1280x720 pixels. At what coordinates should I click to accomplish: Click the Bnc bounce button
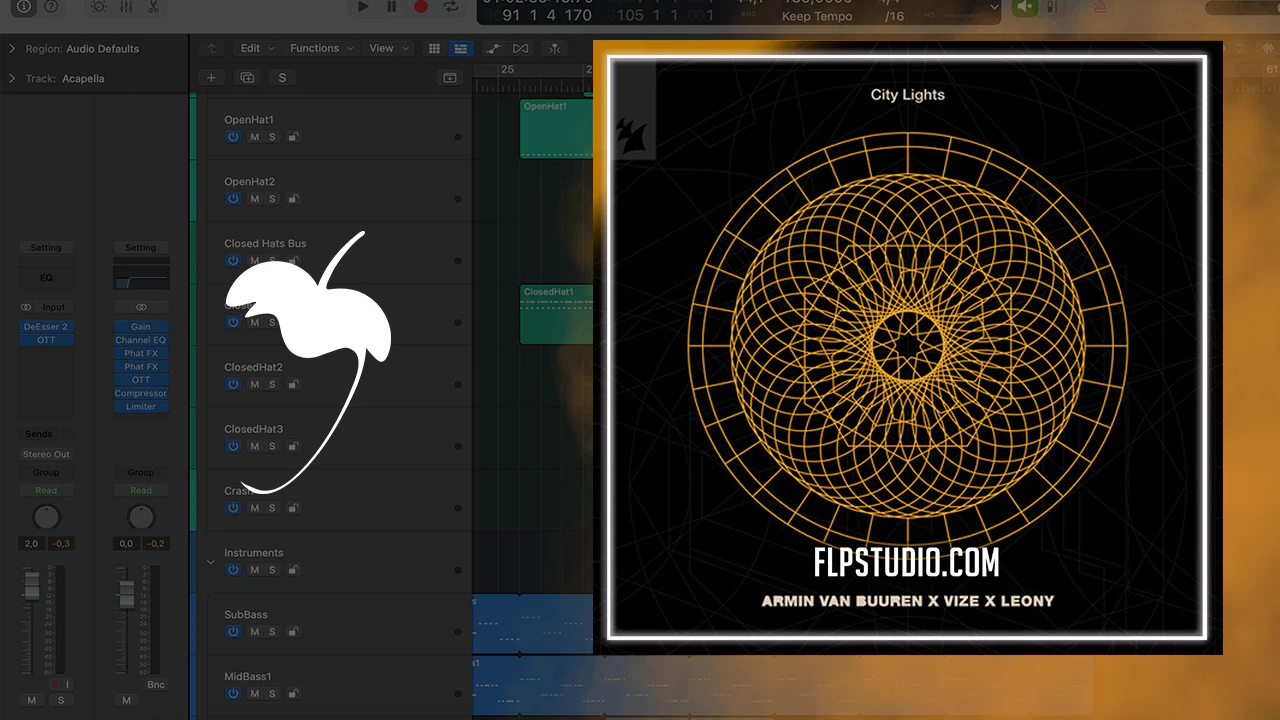(155, 685)
